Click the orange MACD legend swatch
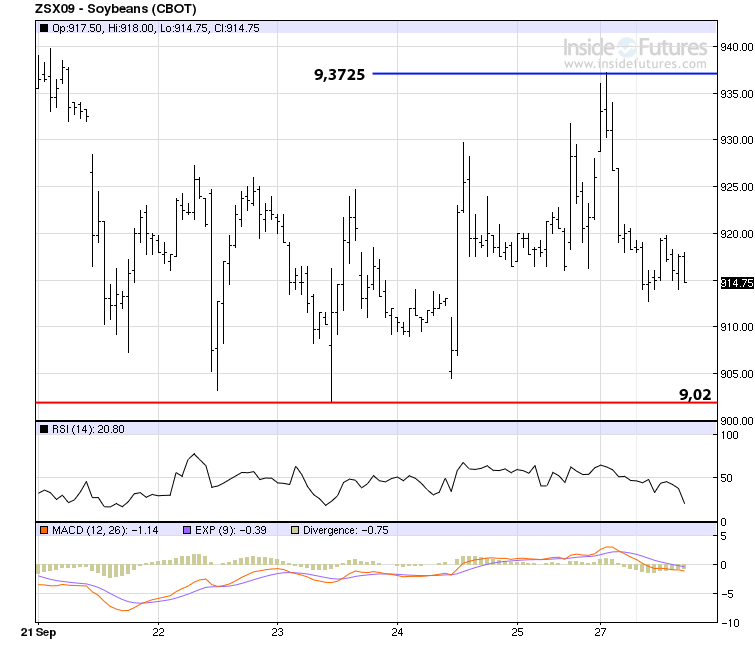The height and width of the screenshot is (663, 755). coord(43,530)
